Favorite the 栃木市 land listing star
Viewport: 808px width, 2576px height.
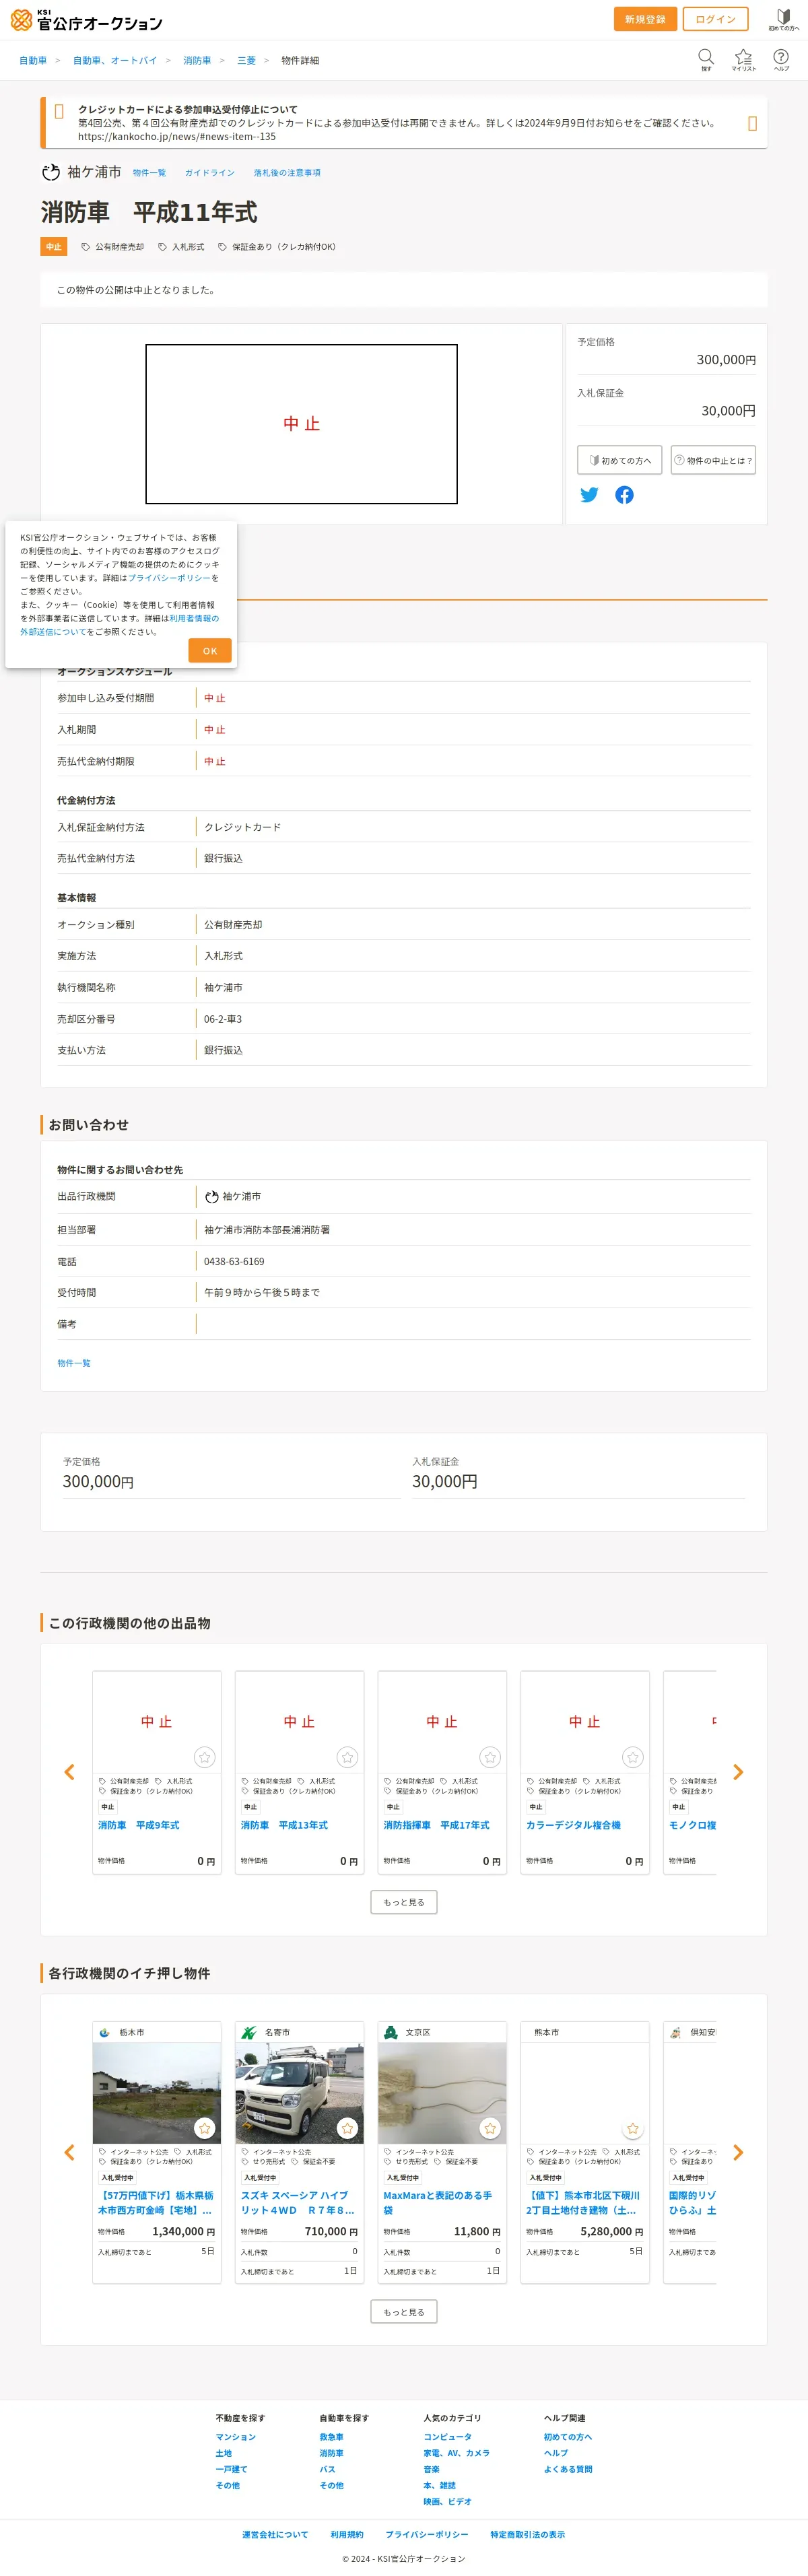click(204, 2128)
